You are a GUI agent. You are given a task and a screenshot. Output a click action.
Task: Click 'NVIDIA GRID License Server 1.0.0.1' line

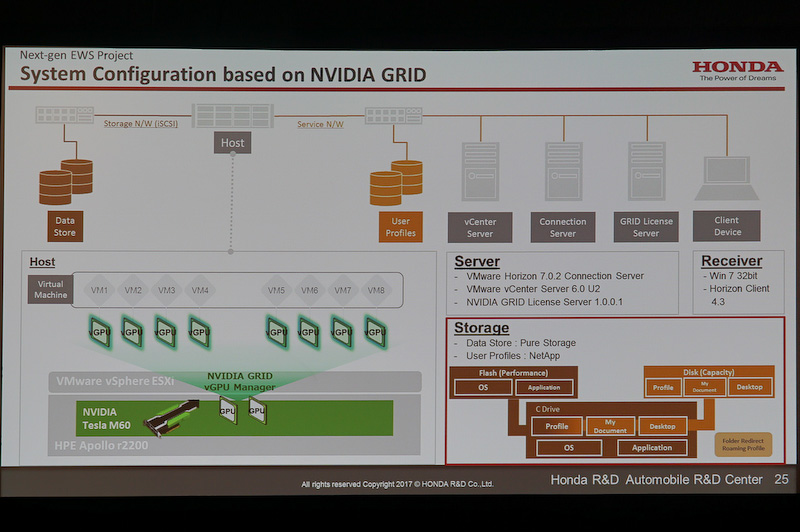(544, 302)
